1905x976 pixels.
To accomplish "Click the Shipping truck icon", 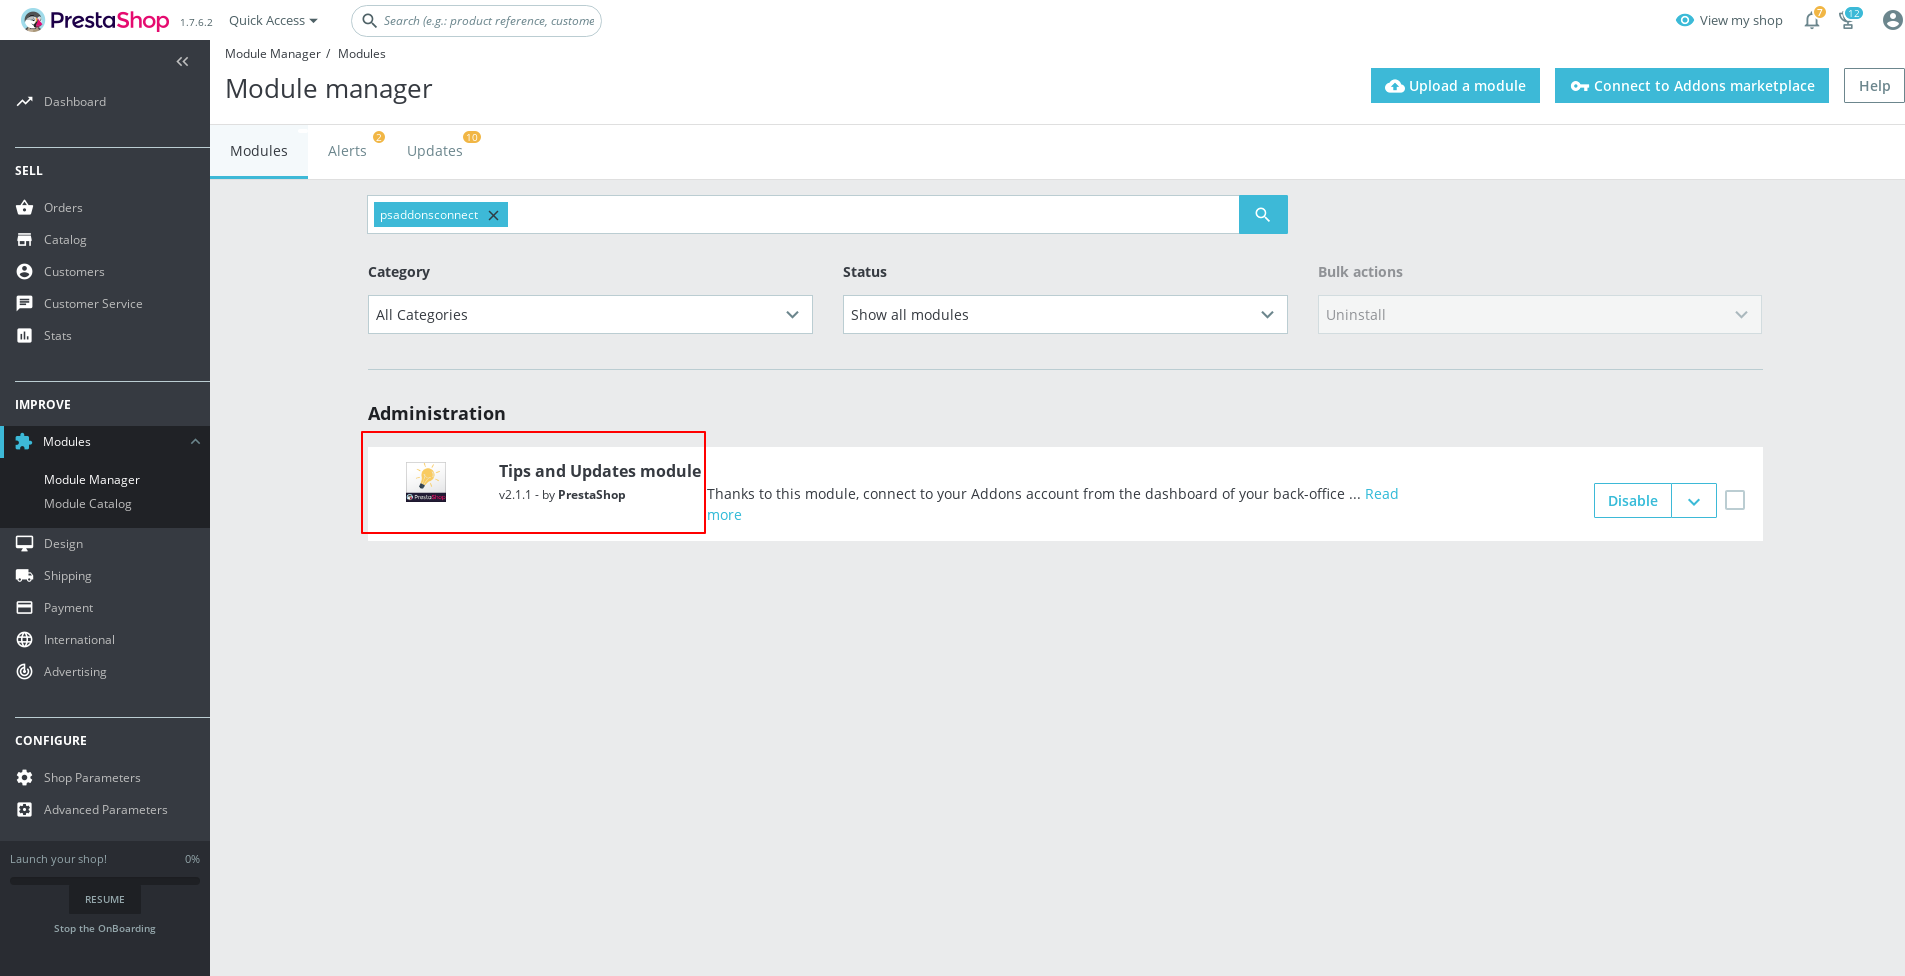I will click(x=24, y=576).
